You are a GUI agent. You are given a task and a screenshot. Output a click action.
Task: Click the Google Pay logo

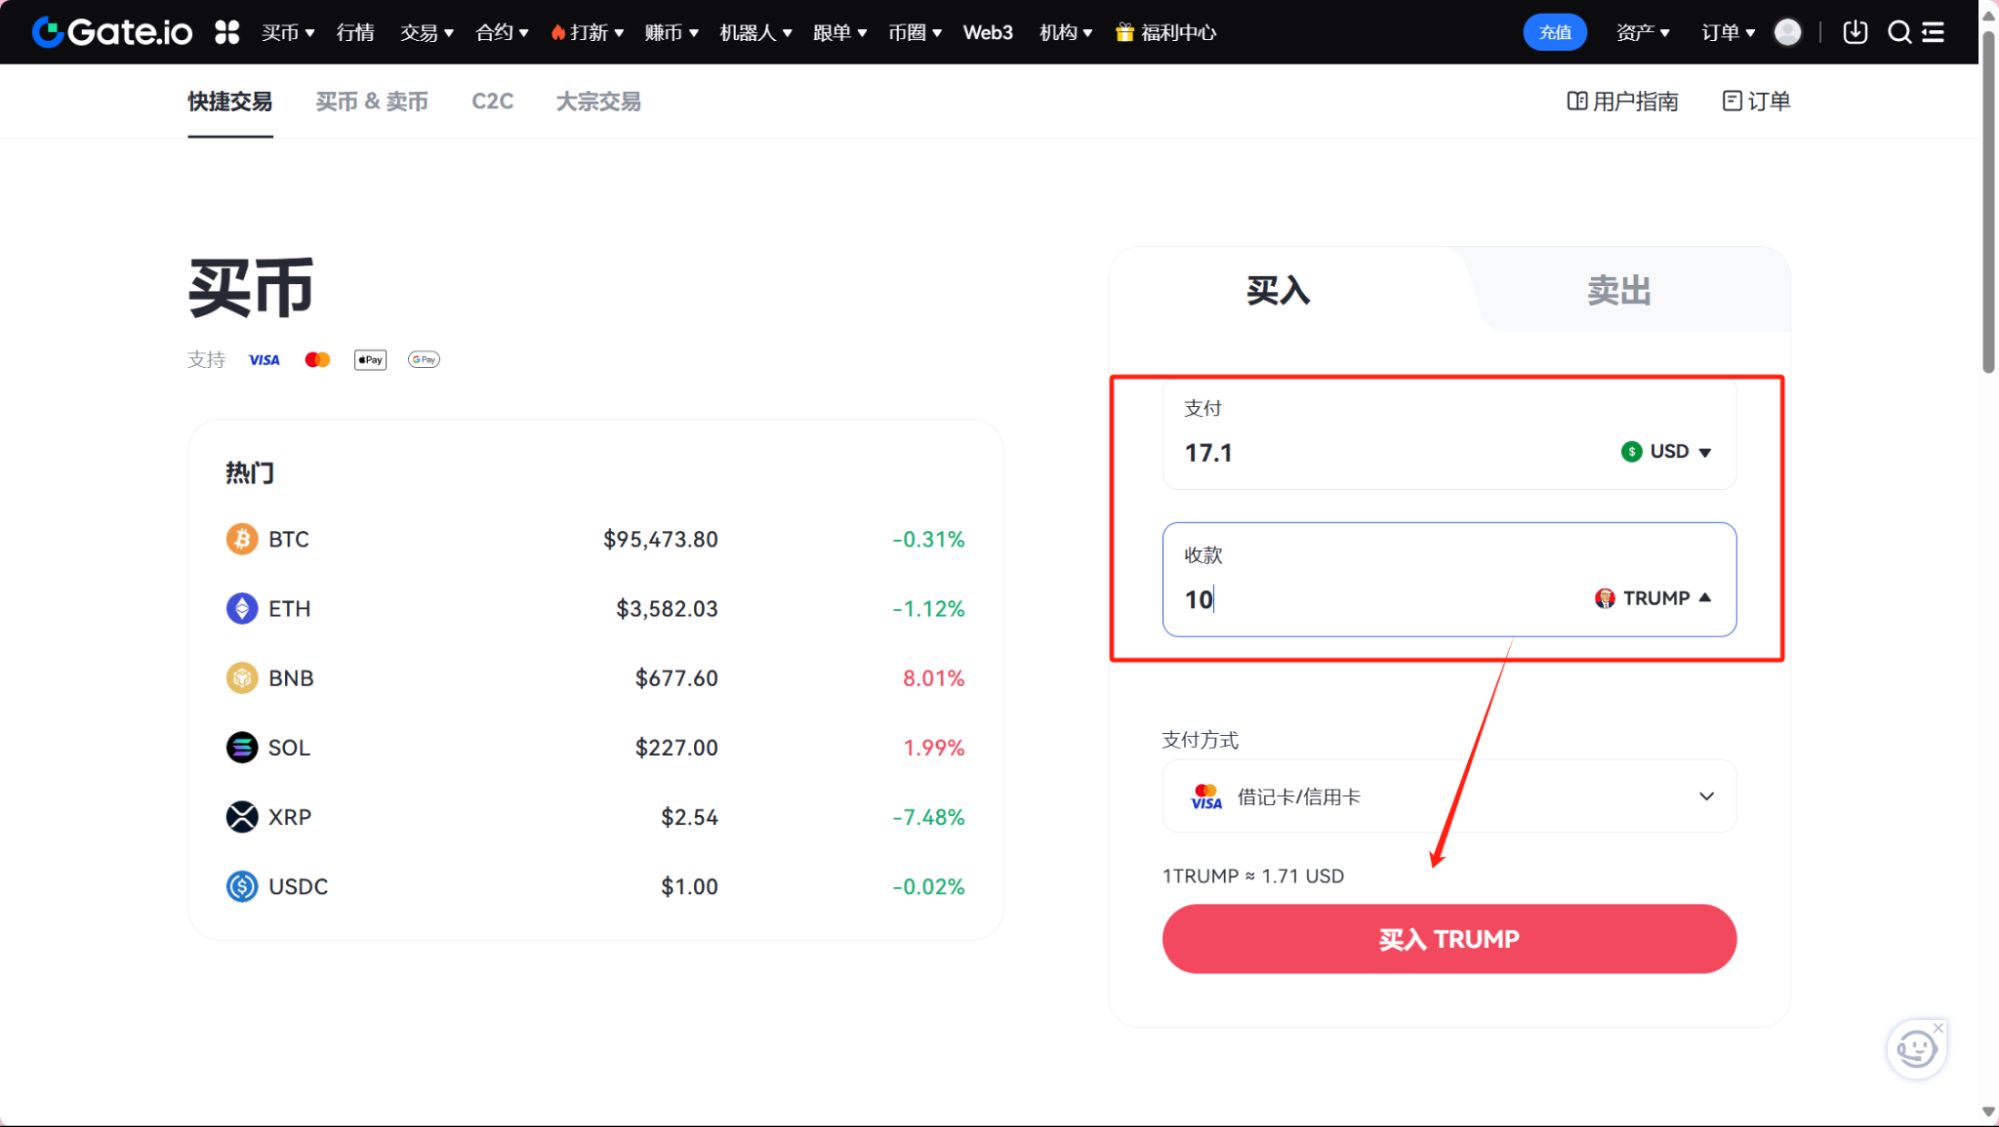424,359
